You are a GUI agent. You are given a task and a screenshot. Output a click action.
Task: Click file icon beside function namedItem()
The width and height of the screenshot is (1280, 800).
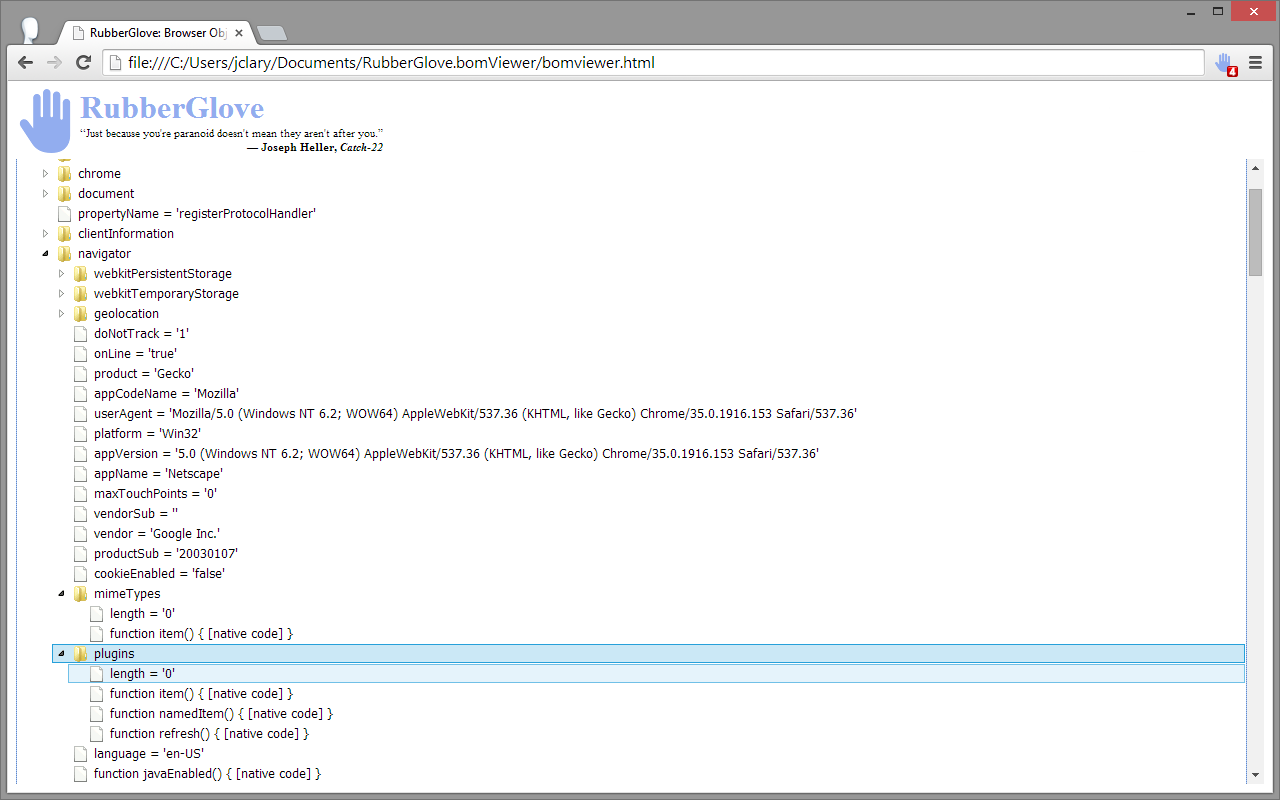97,714
